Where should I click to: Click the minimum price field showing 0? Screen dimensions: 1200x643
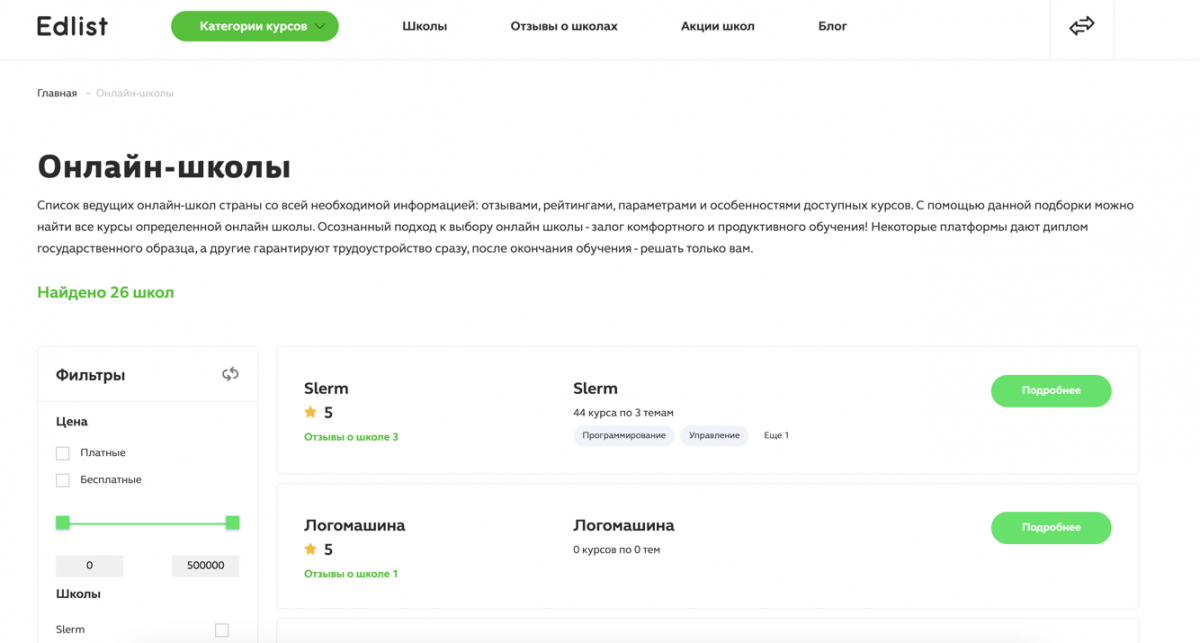89,566
